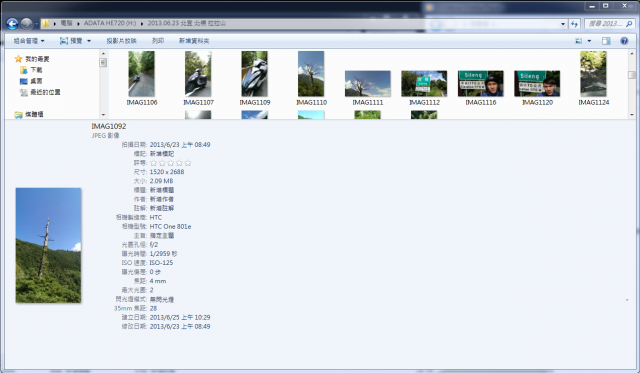Image resolution: width=640 pixels, height=373 pixels.
Task: Select 我的最愛 favorites in the sidebar
Action: 37,59
